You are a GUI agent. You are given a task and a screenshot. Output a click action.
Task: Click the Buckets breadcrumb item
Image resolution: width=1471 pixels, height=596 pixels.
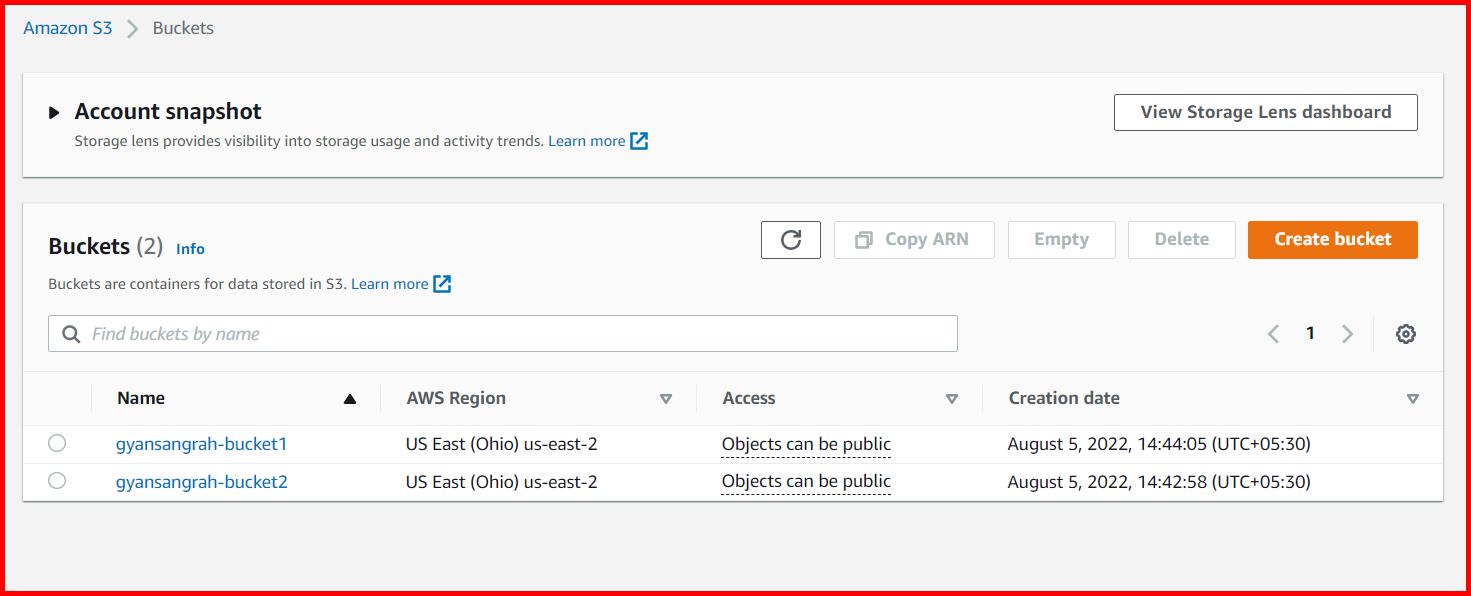(x=182, y=28)
